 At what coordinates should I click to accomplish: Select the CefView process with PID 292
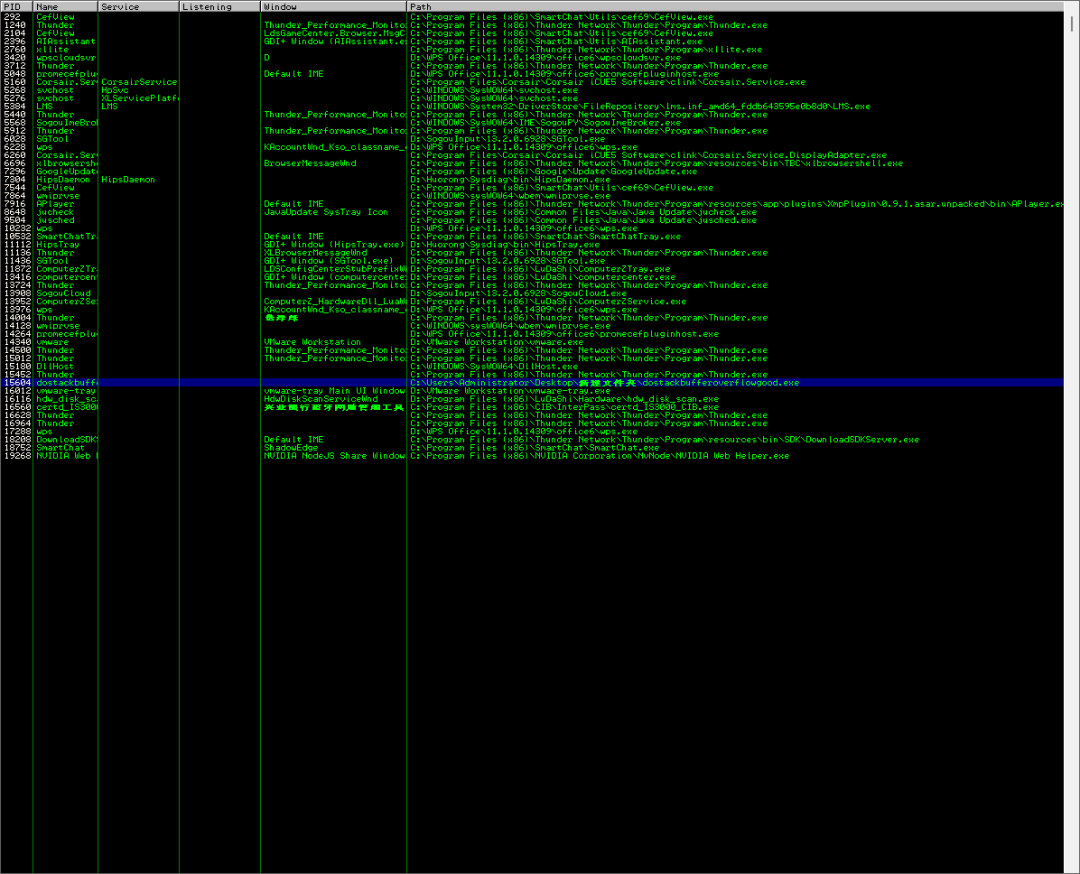(x=532, y=17)
